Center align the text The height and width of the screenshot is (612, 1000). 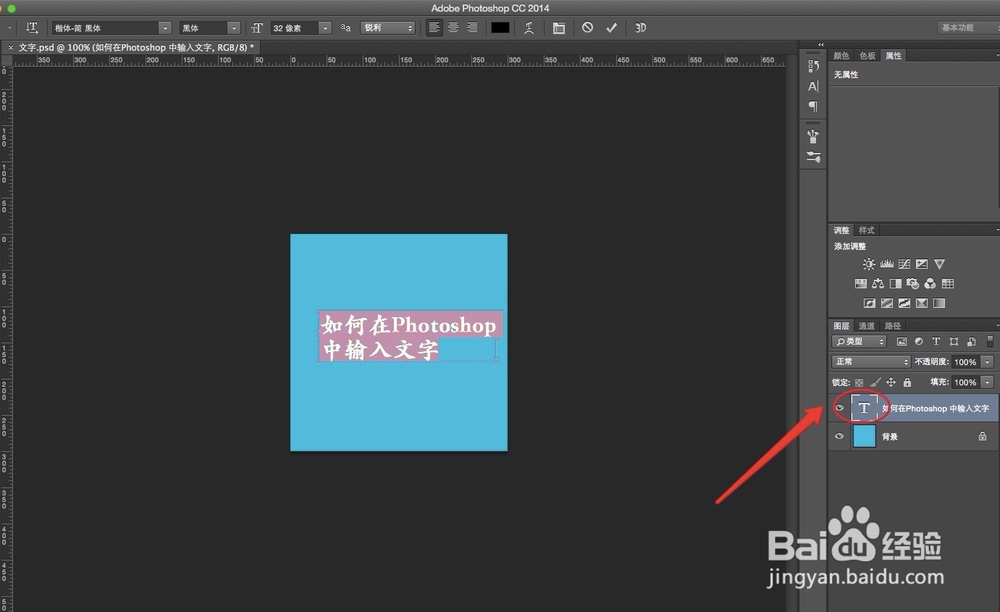(x=453, y=27)
